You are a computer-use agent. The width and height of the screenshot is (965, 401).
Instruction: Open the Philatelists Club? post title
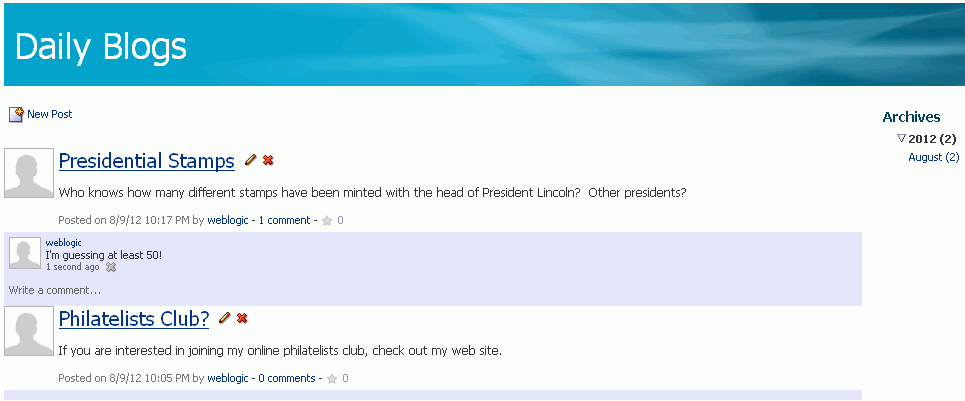(134, 319)
